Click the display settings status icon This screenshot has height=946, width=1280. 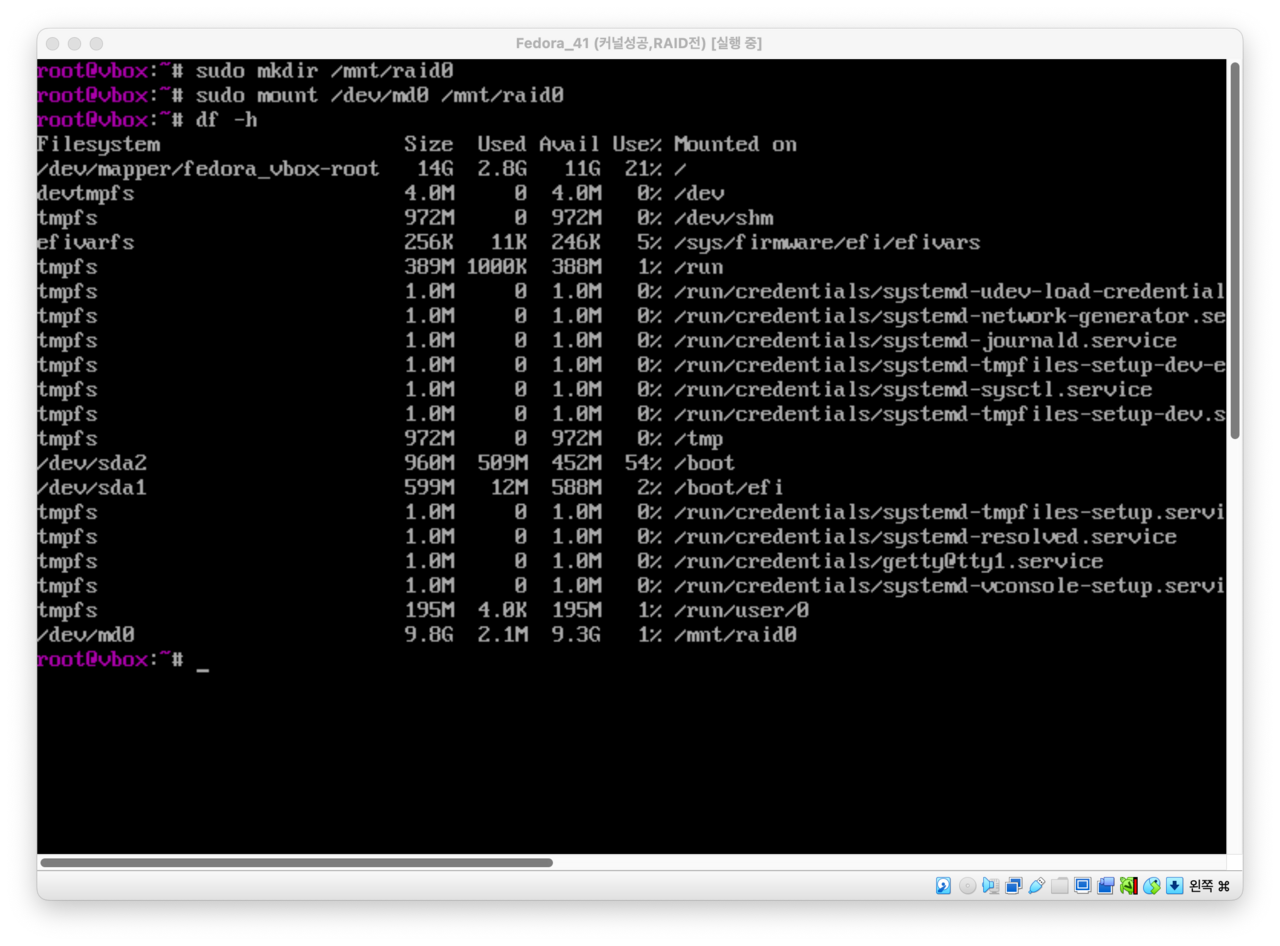tap(1083, 885)
